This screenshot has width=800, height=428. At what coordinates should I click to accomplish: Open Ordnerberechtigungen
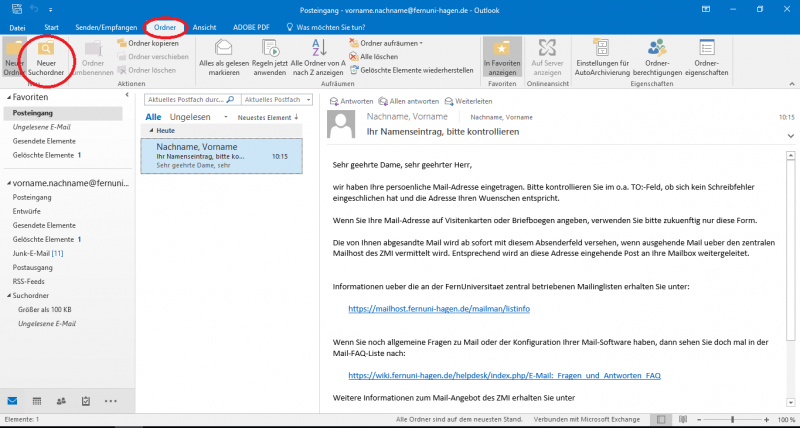(x=657, y=58)
